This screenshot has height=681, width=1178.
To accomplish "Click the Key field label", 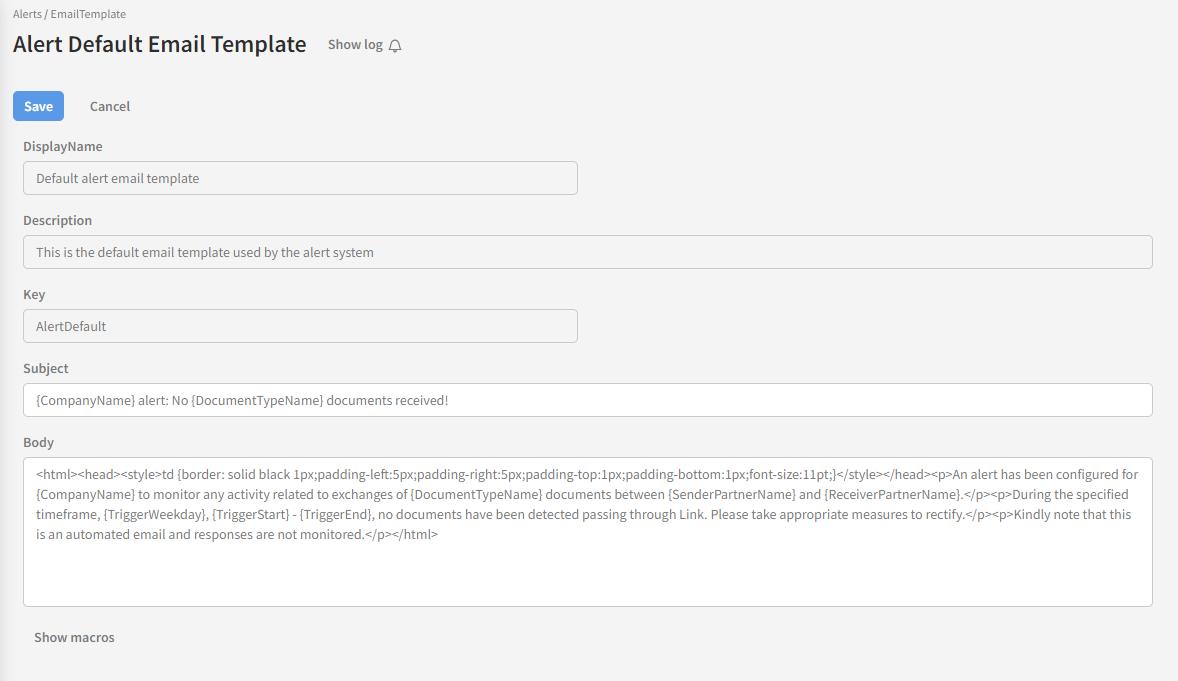I will click(x=34, y=294).
